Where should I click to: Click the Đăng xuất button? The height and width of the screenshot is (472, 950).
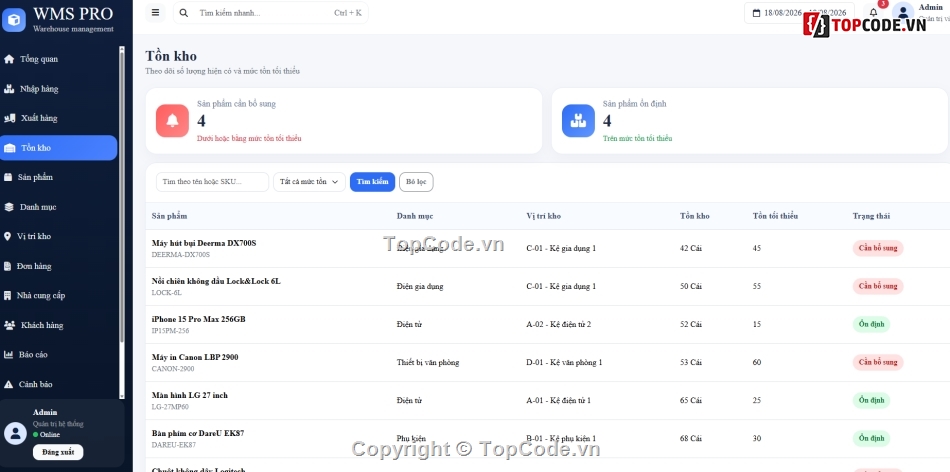pos(58,452)
